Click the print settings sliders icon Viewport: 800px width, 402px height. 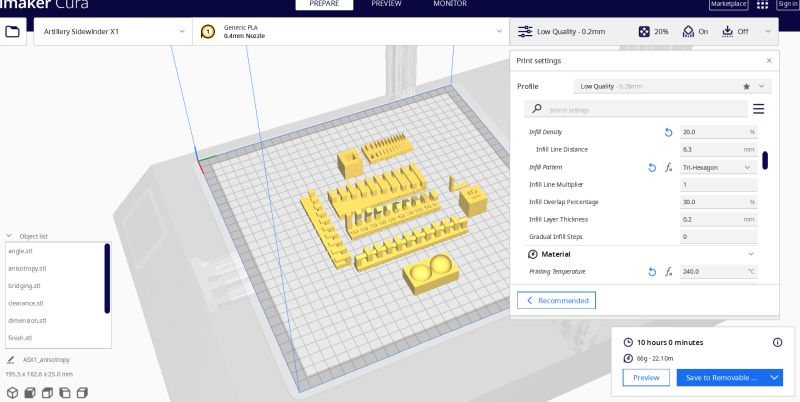(x=525, y=32)
